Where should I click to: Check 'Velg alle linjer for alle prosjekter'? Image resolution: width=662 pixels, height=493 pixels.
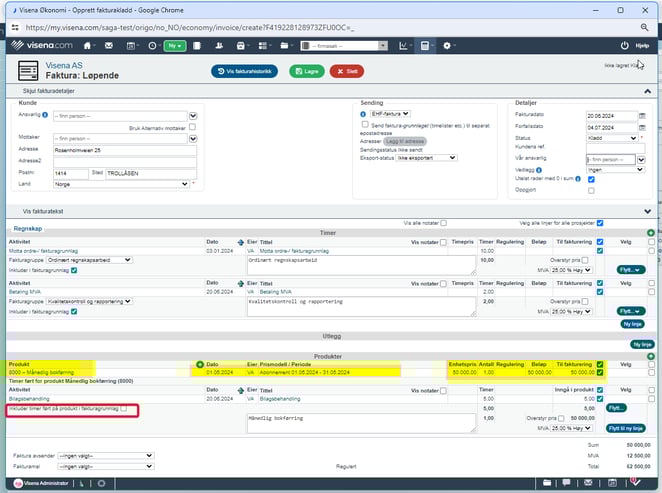coord(602,222)
